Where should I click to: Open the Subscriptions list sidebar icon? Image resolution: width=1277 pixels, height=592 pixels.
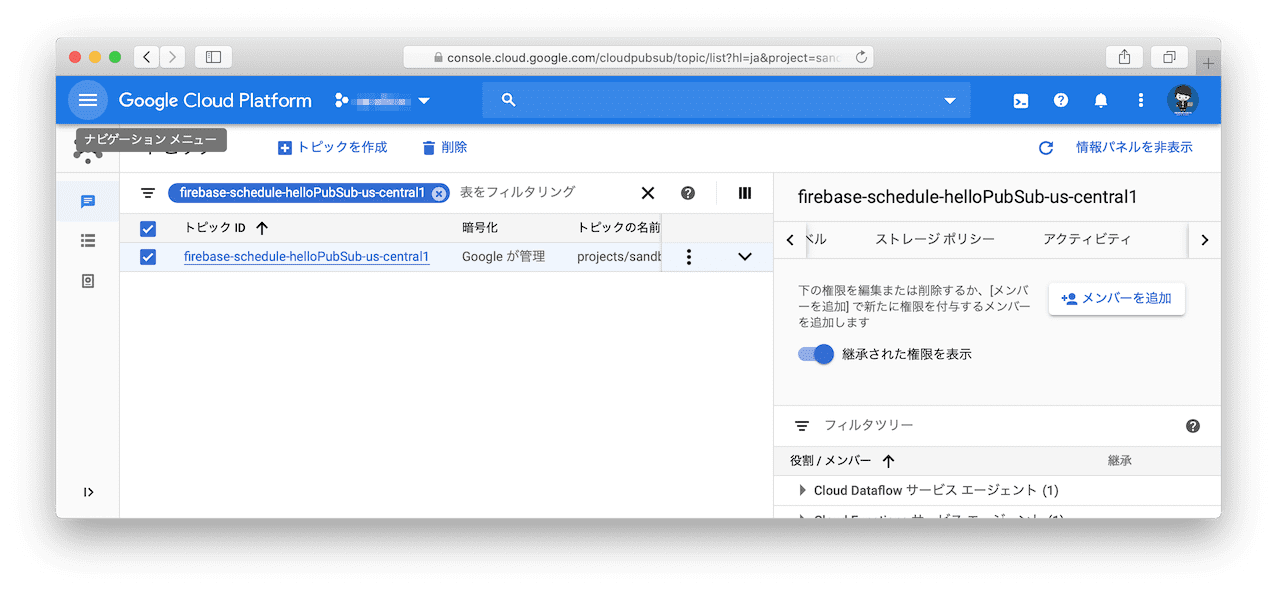pyautogui.click(x=88, y=241)
